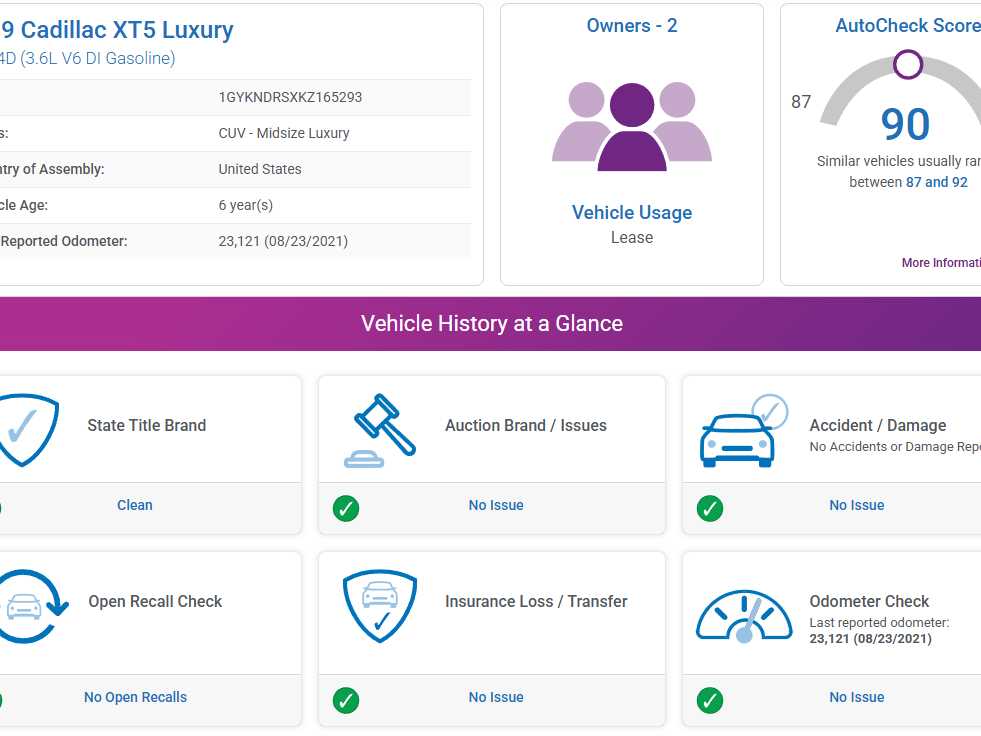Screen dimensions: 981x736
Task: Click the three-person Owners icon
Action: [x=632, y=126]
